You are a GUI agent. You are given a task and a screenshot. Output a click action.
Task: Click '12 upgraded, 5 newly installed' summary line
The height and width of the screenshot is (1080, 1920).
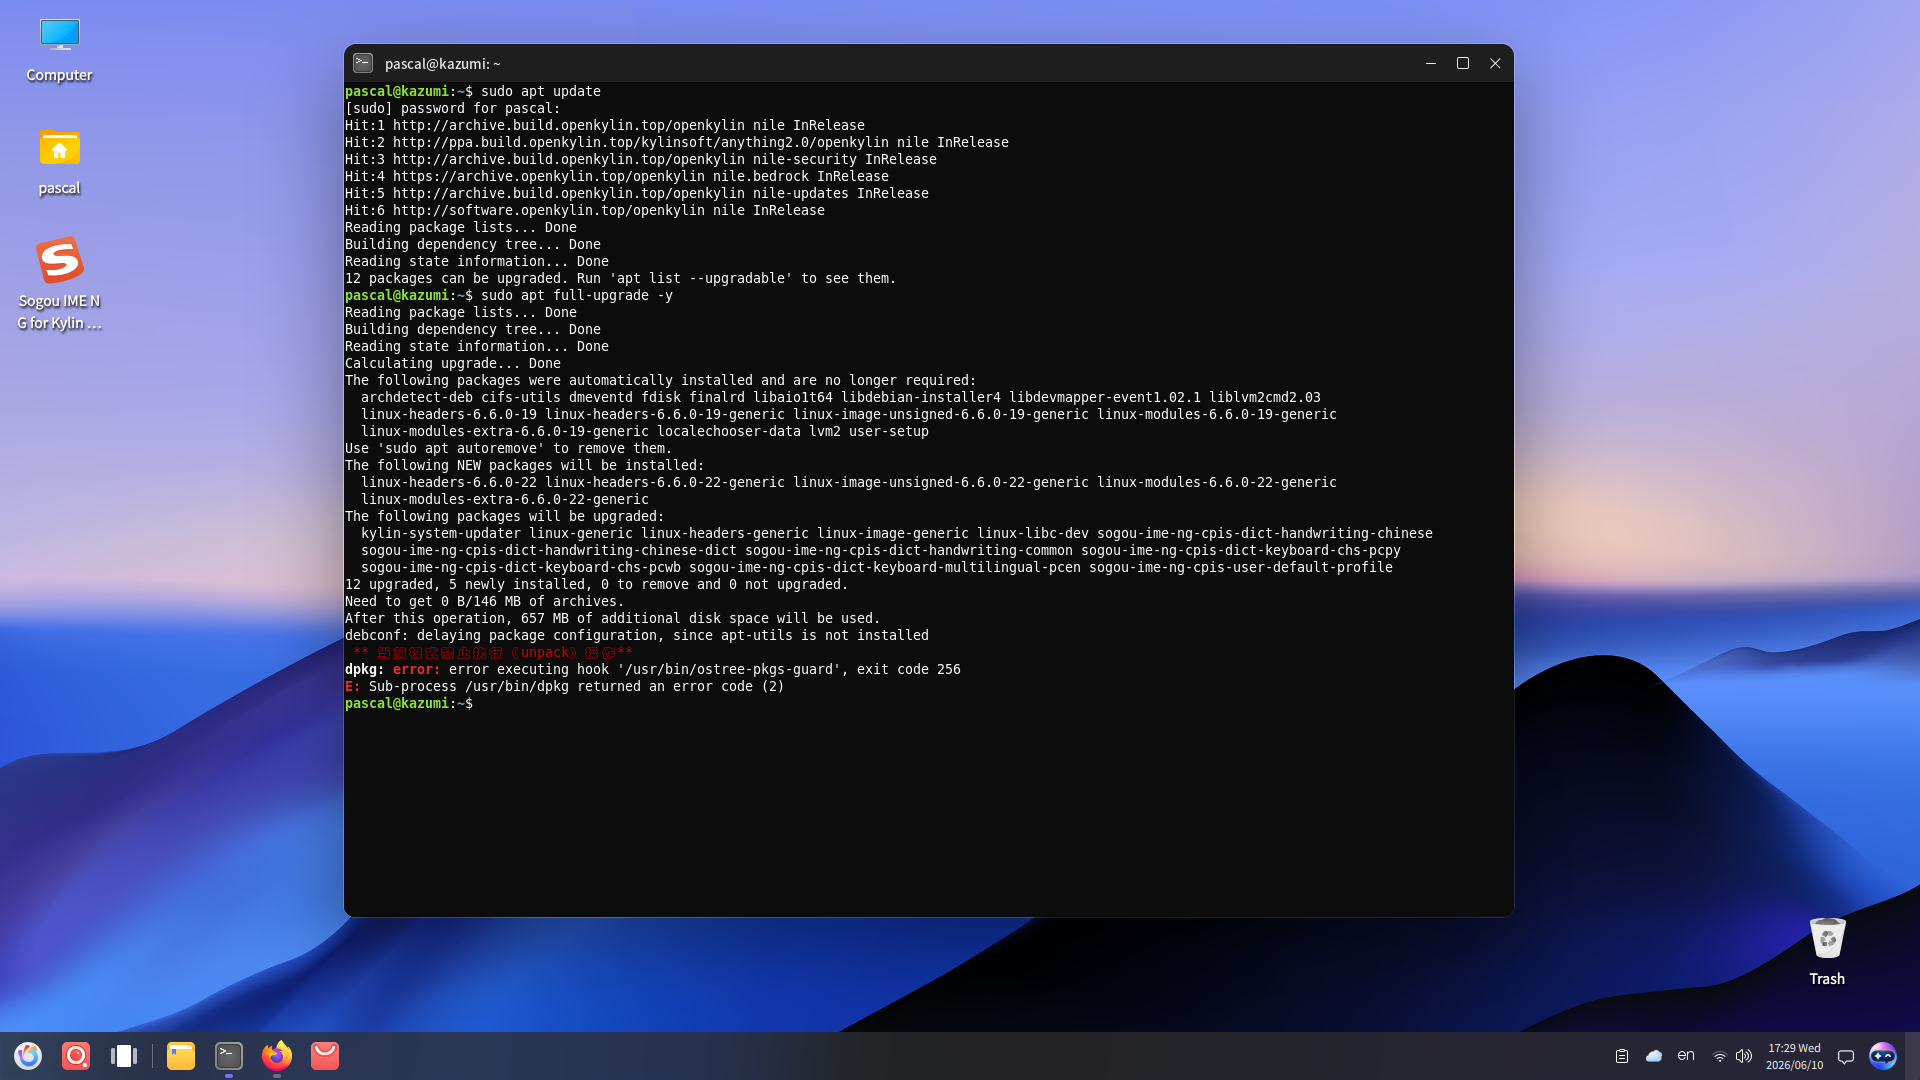[597, 584]
